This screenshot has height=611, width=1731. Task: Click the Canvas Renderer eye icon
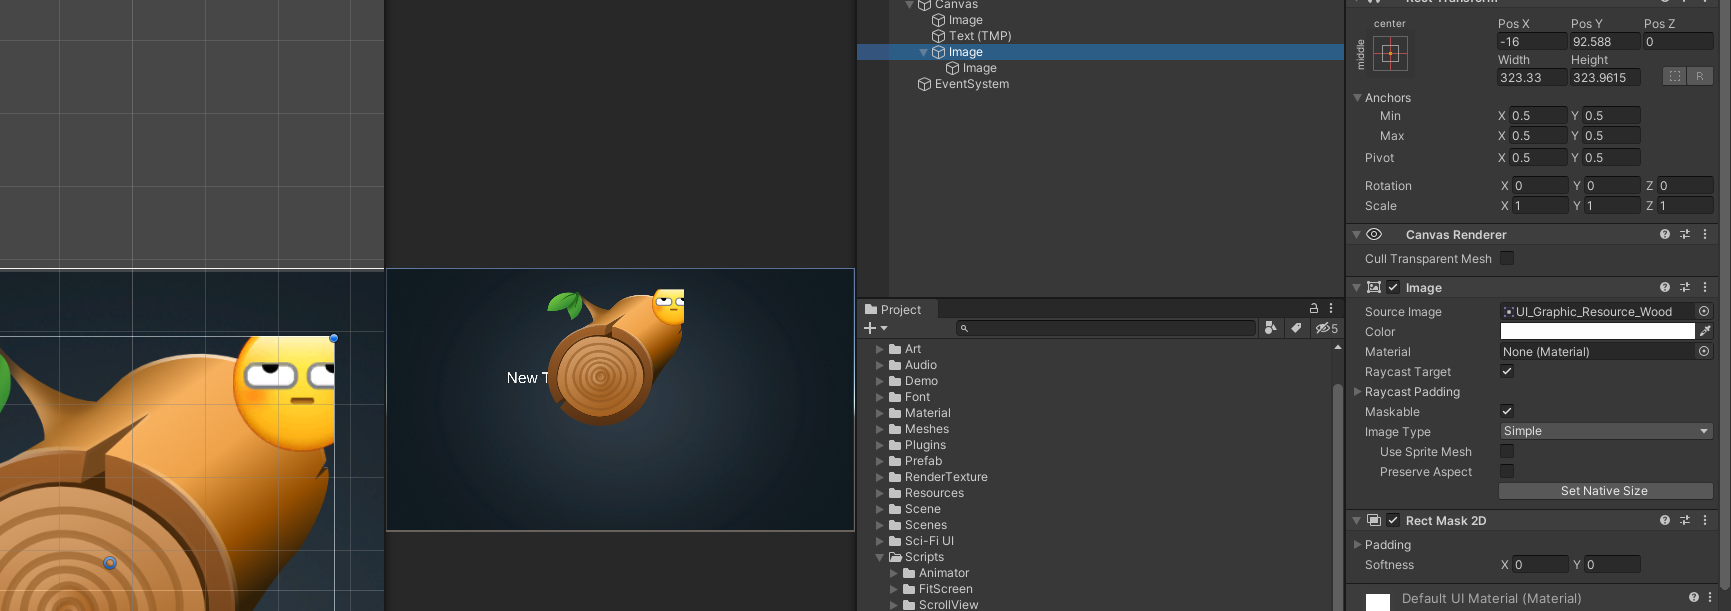click(x=1374, y=234)
